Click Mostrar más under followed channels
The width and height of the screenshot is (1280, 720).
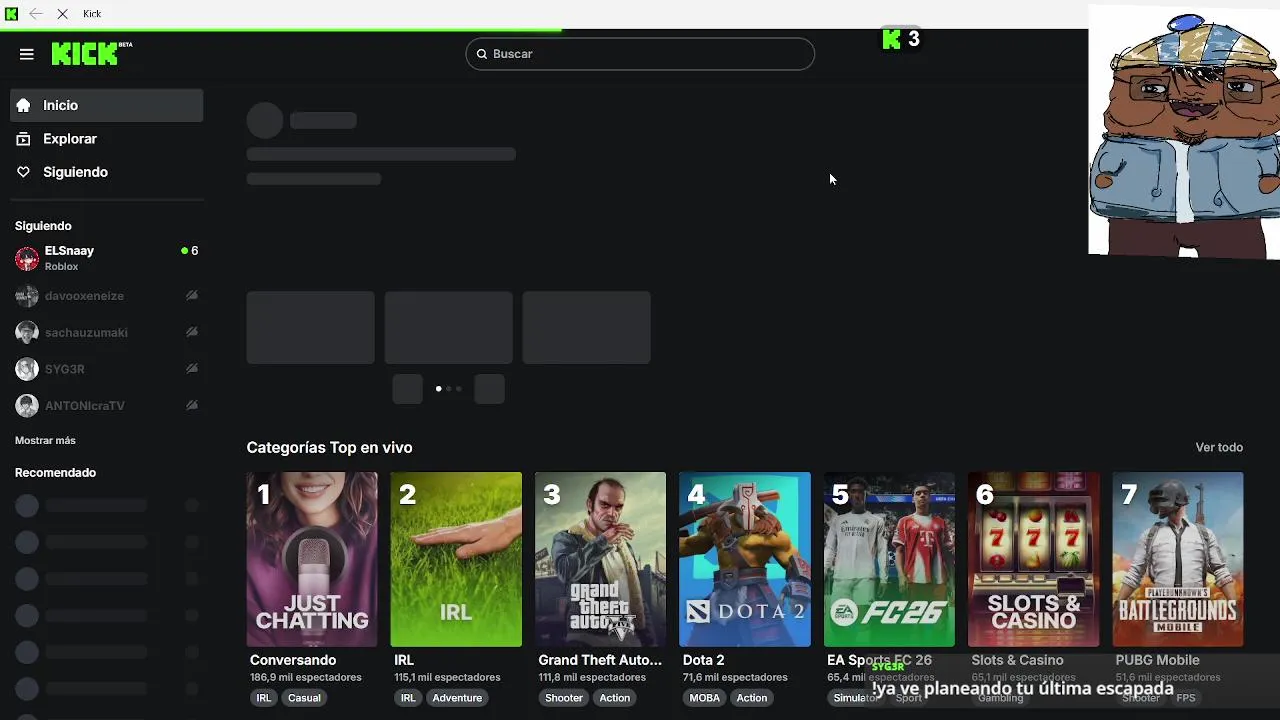(45, 440)
